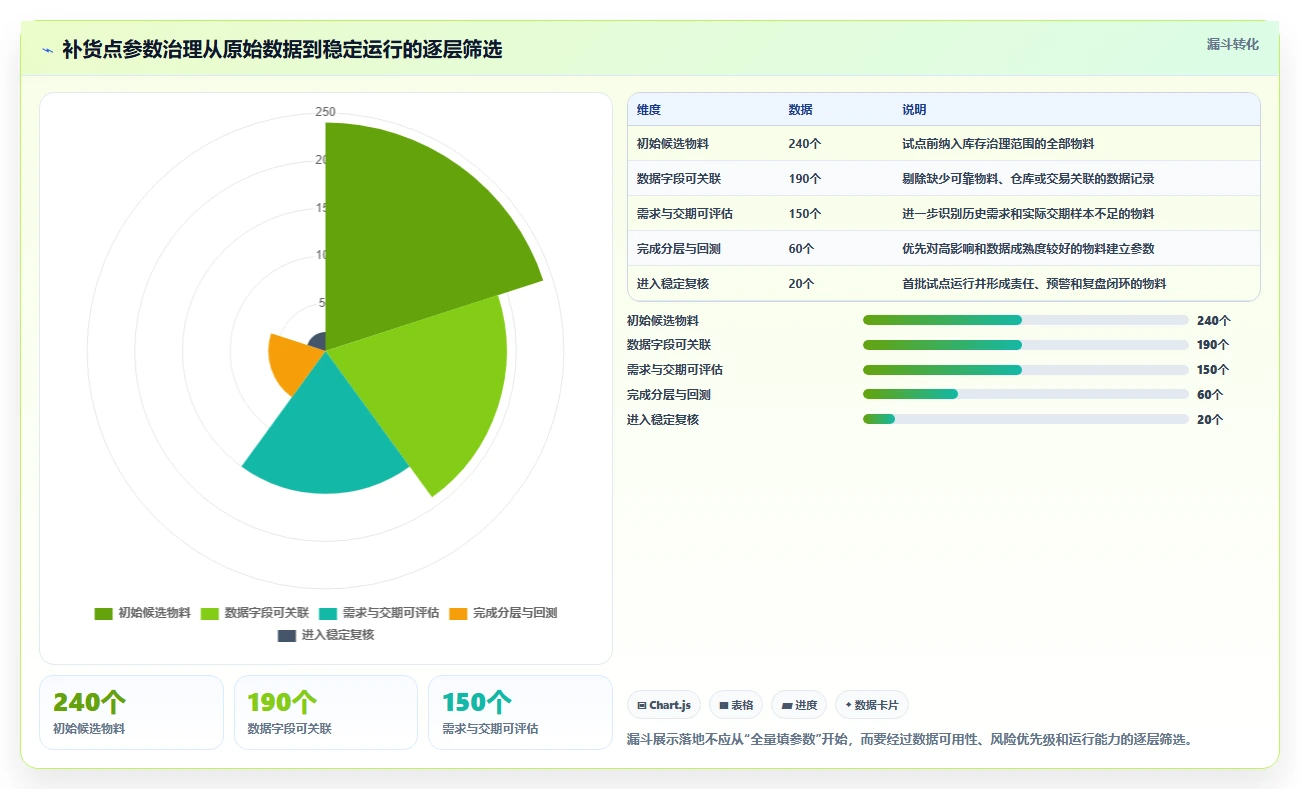Click the footer note starting with 漏斗展示落地
The height and width of the screenshot is (789, 1300).
pyautogui.click(x=910, y=740)
